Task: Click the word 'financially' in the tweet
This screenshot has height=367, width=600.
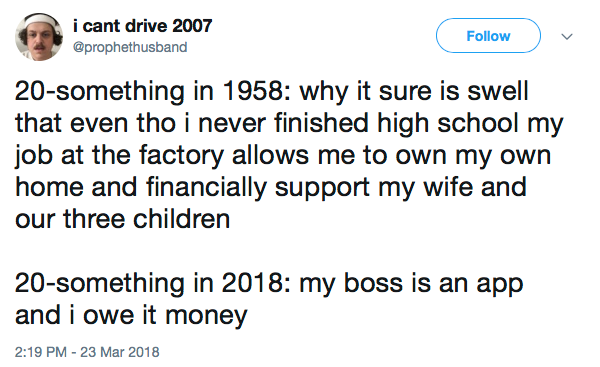Action: [206, 188]
